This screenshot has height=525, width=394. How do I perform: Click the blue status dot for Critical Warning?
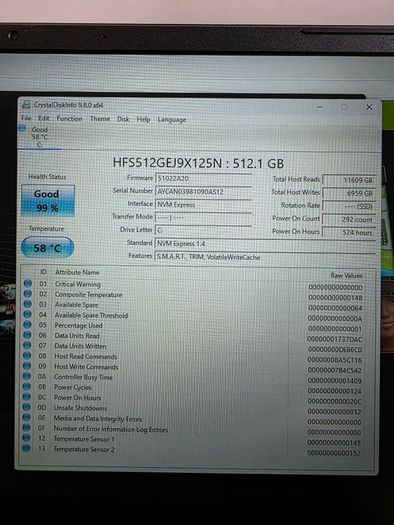tap(28, 284)
